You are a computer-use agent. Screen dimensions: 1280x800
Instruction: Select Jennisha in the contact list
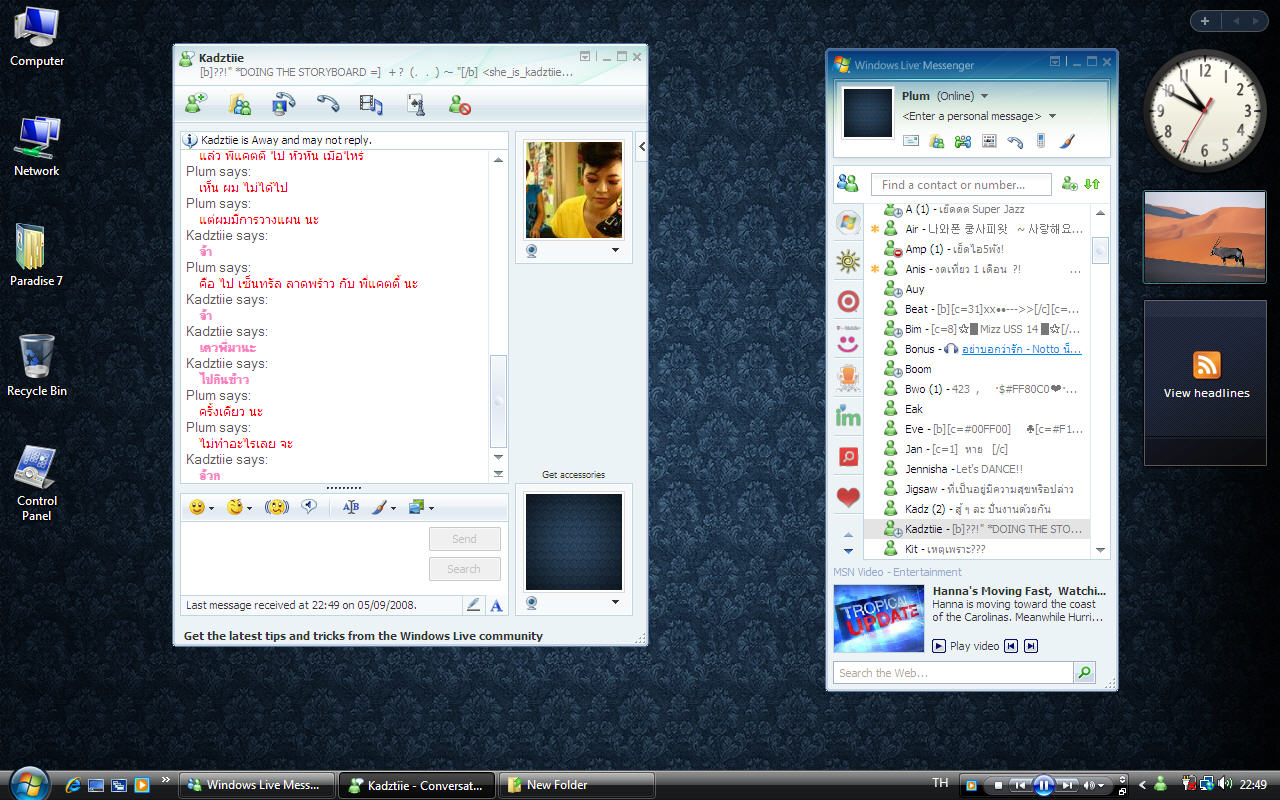tap(976, 469)
